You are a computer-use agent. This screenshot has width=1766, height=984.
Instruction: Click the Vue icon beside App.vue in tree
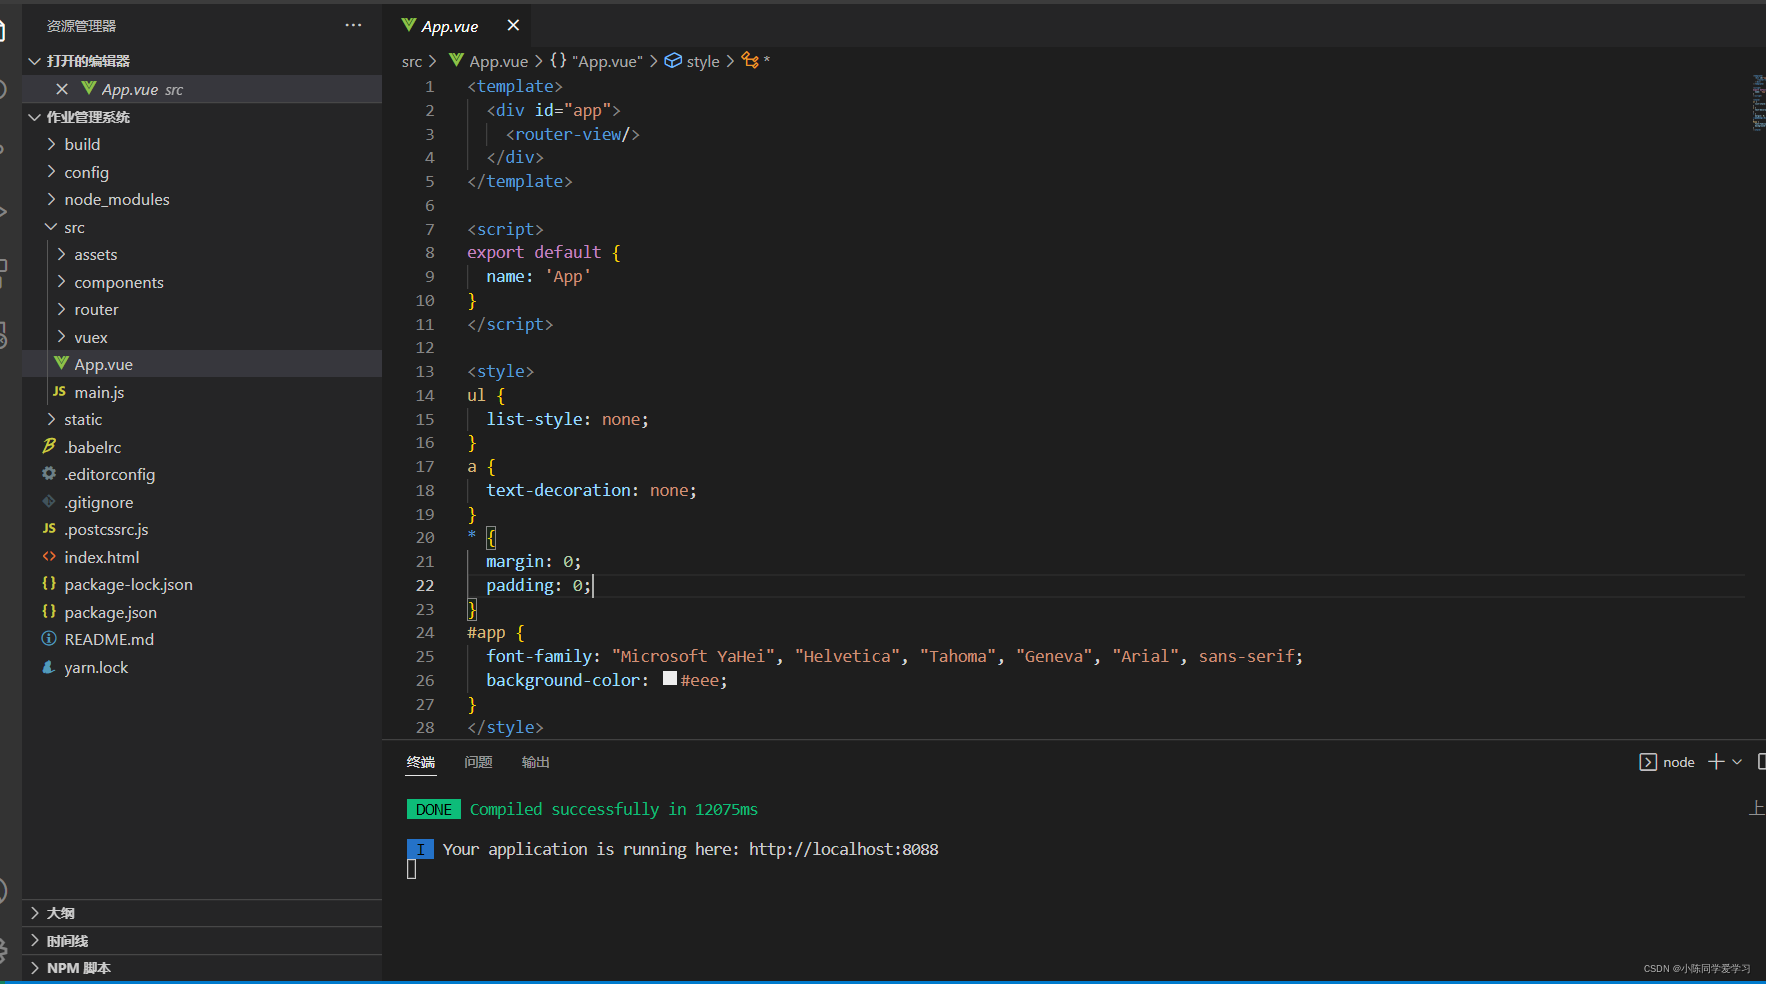62,363
